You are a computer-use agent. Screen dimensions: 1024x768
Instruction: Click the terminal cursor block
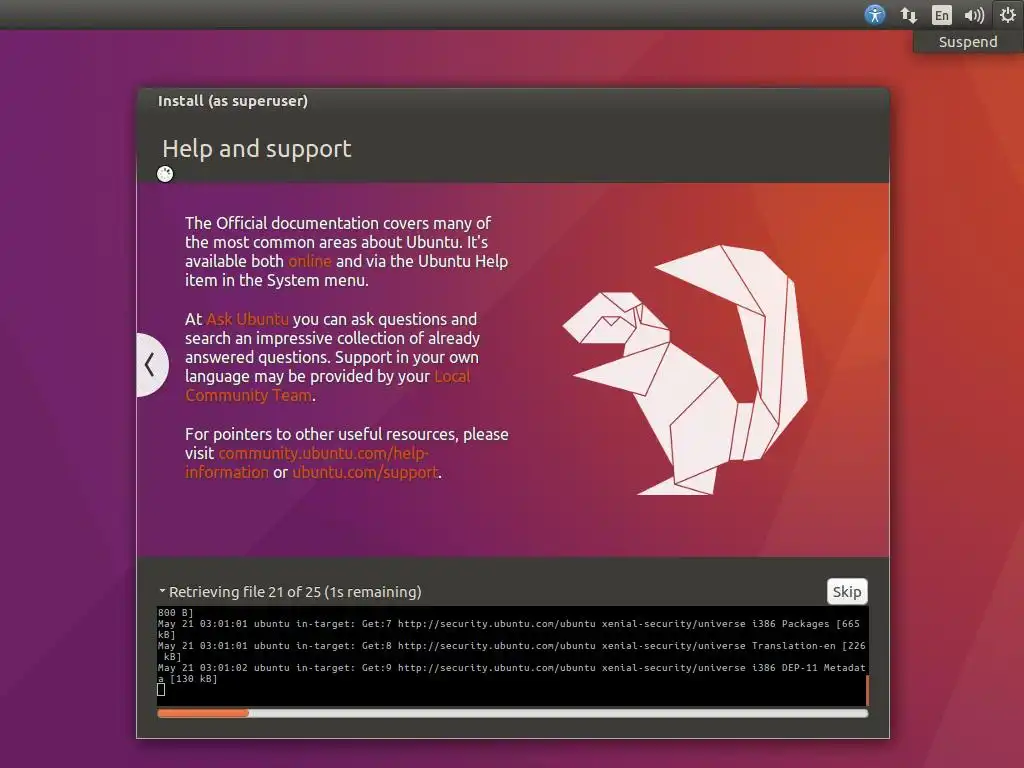[x=161, y=690]
